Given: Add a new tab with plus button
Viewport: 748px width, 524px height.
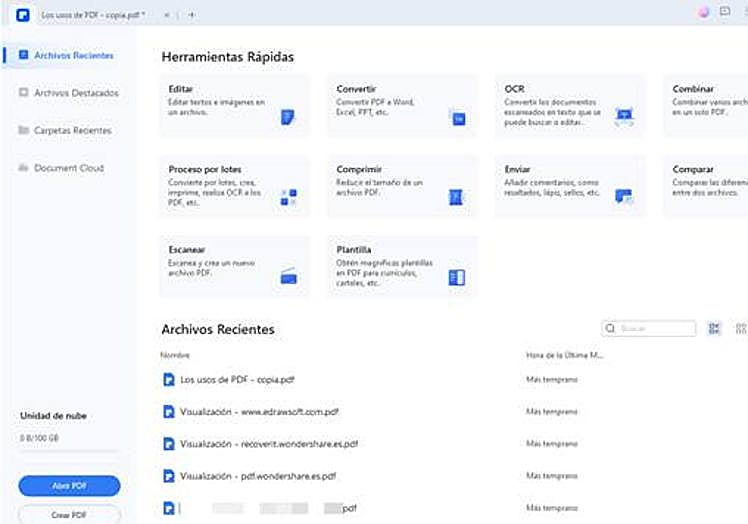Looking at the screenshot, I should tap(191, 15).
